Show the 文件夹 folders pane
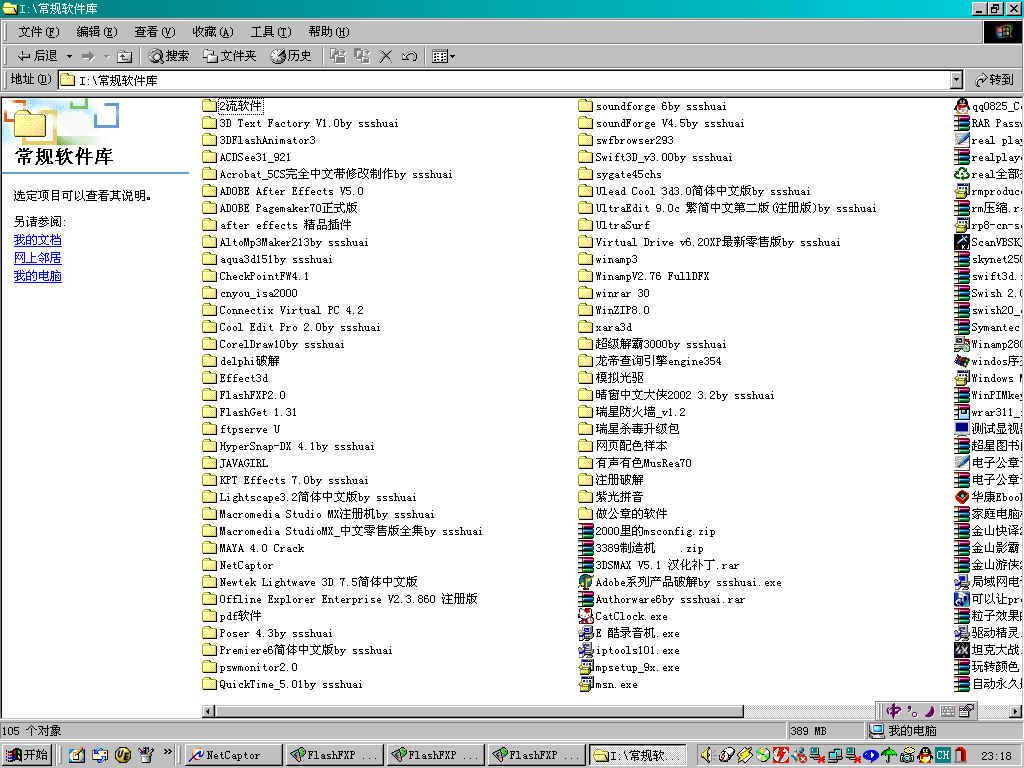The width and height of the screenshot is (1024, 768). click(x=229, y=56)
